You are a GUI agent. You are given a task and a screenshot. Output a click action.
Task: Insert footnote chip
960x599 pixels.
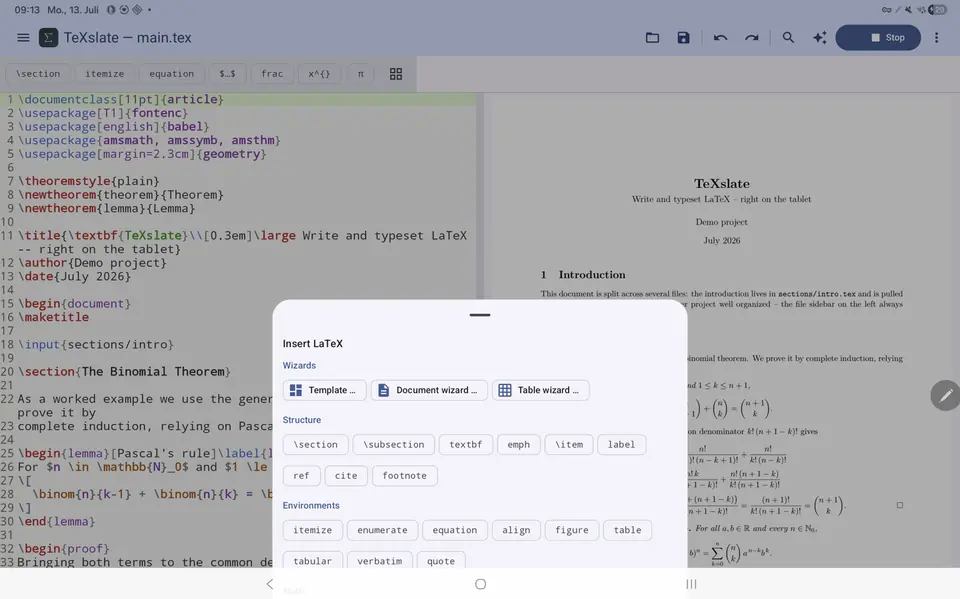point(405,476)
